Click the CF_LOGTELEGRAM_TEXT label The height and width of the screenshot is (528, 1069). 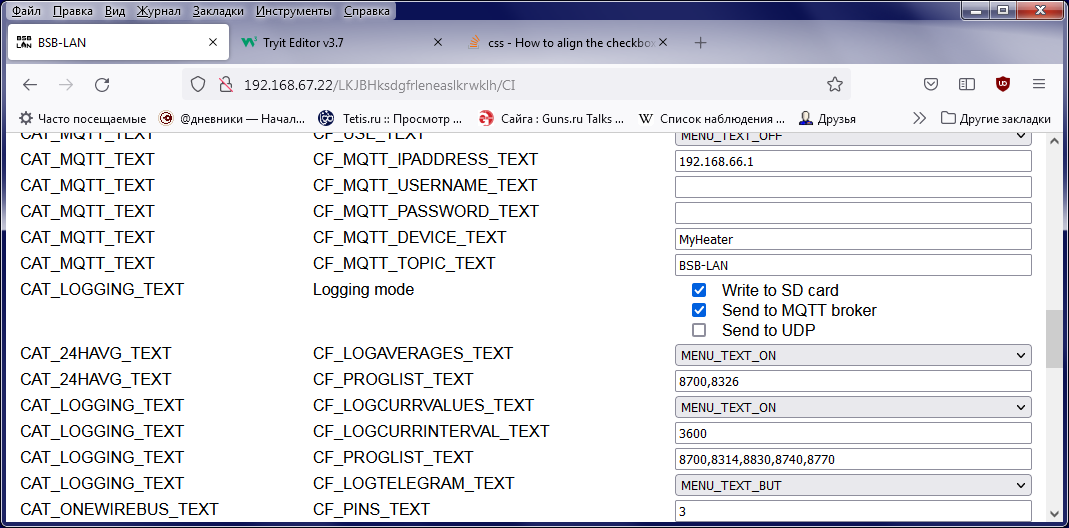pos(413,484)
